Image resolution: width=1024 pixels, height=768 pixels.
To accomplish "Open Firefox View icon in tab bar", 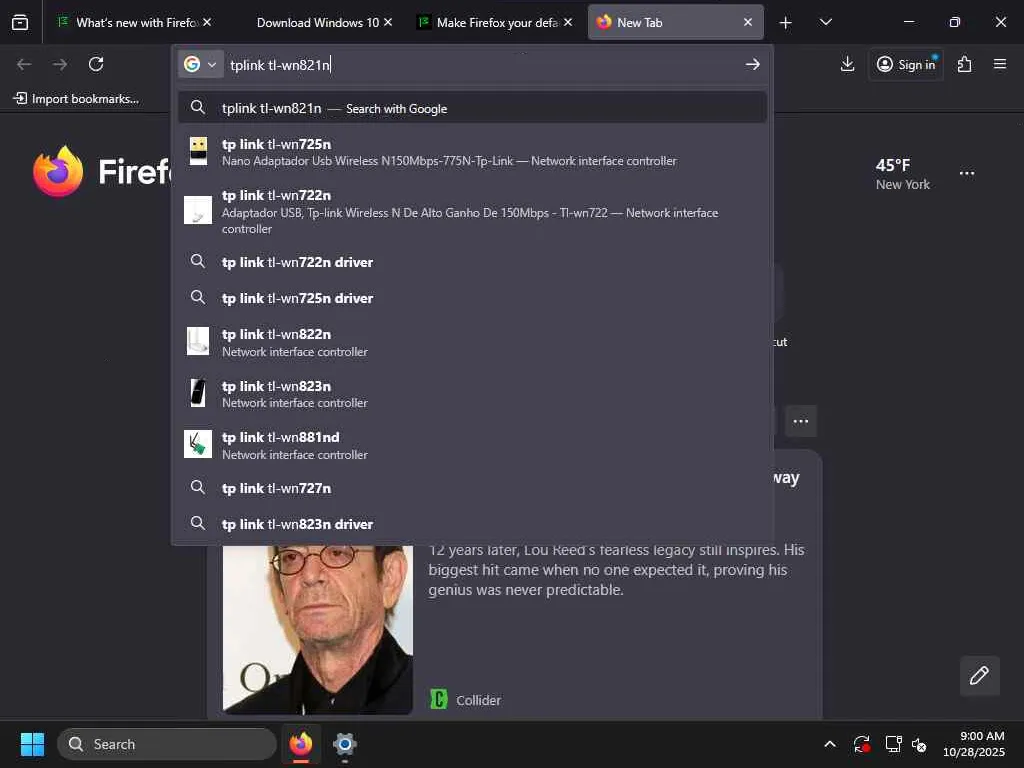I will [x=20, y=22].
